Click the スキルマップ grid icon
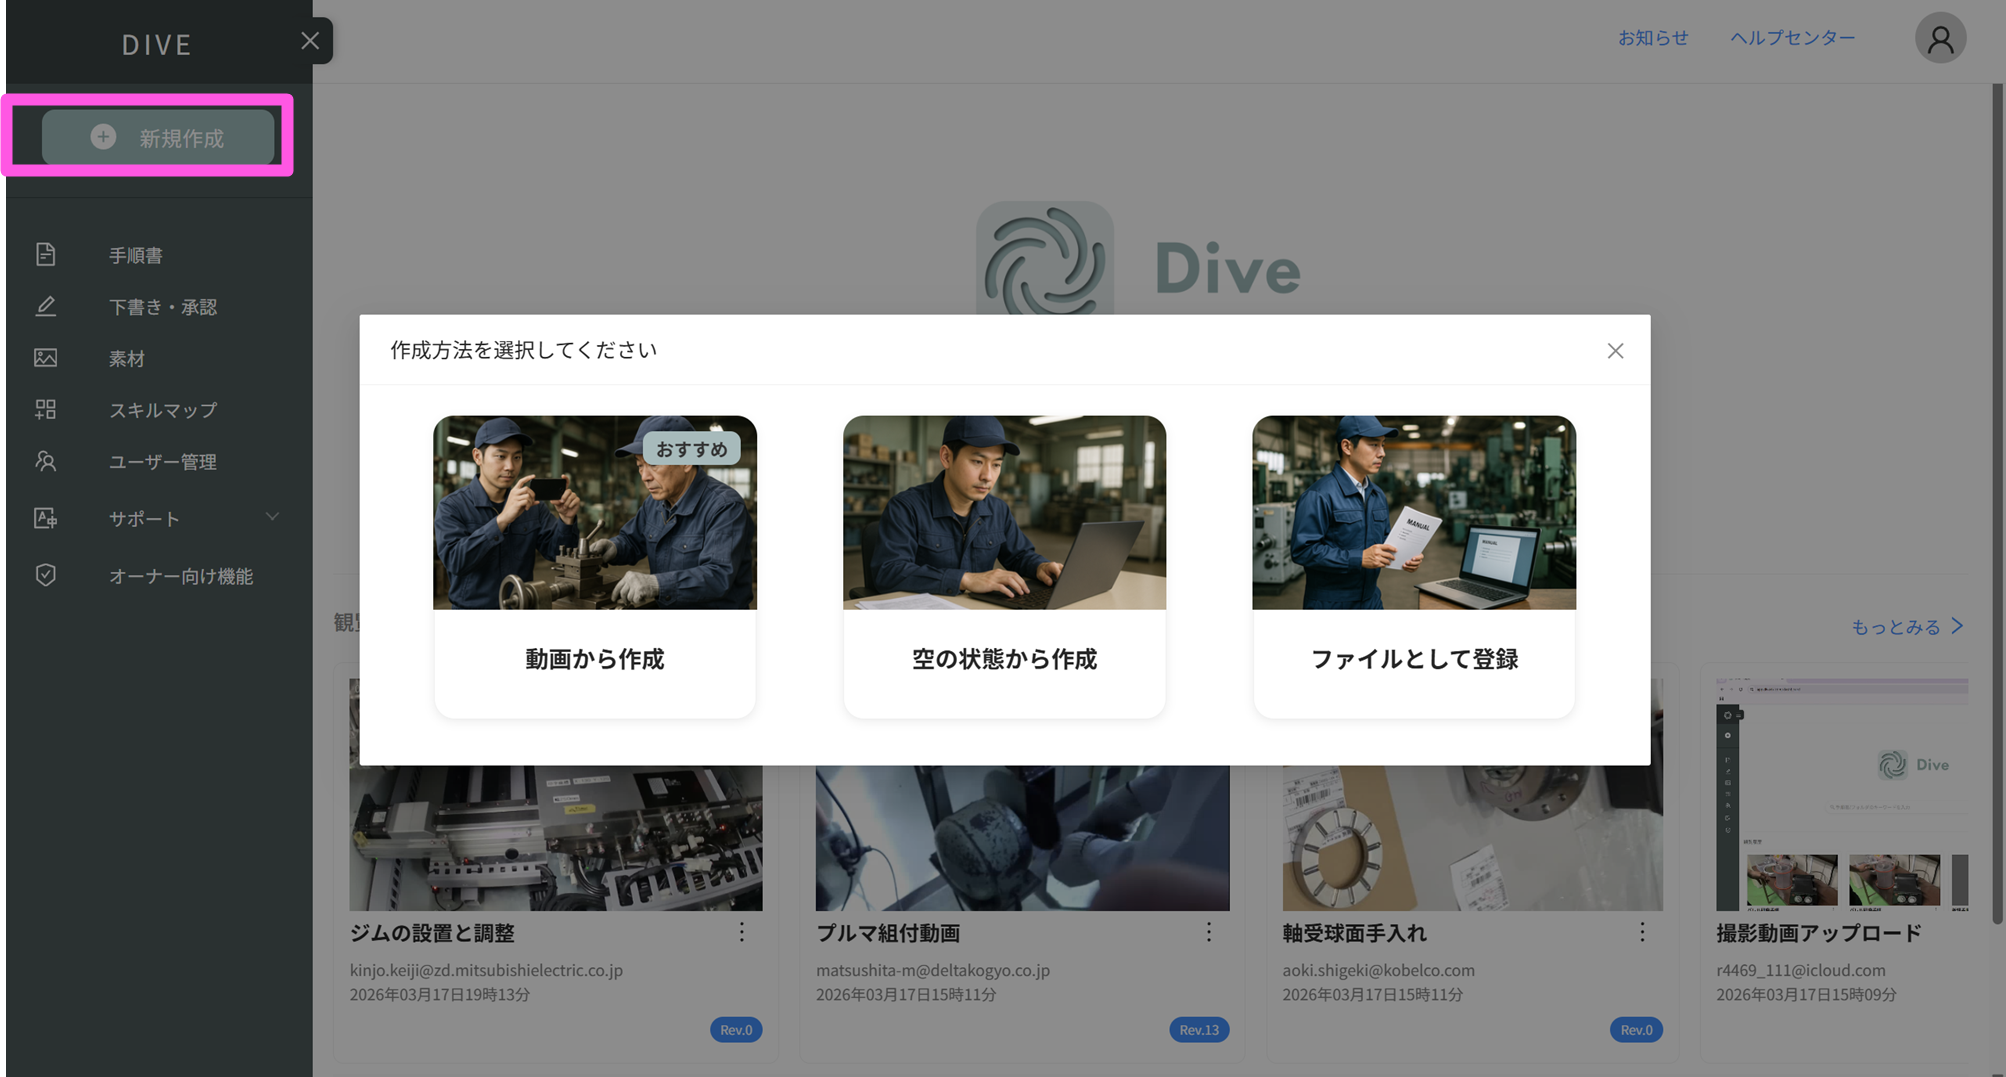 pos(46,410)
